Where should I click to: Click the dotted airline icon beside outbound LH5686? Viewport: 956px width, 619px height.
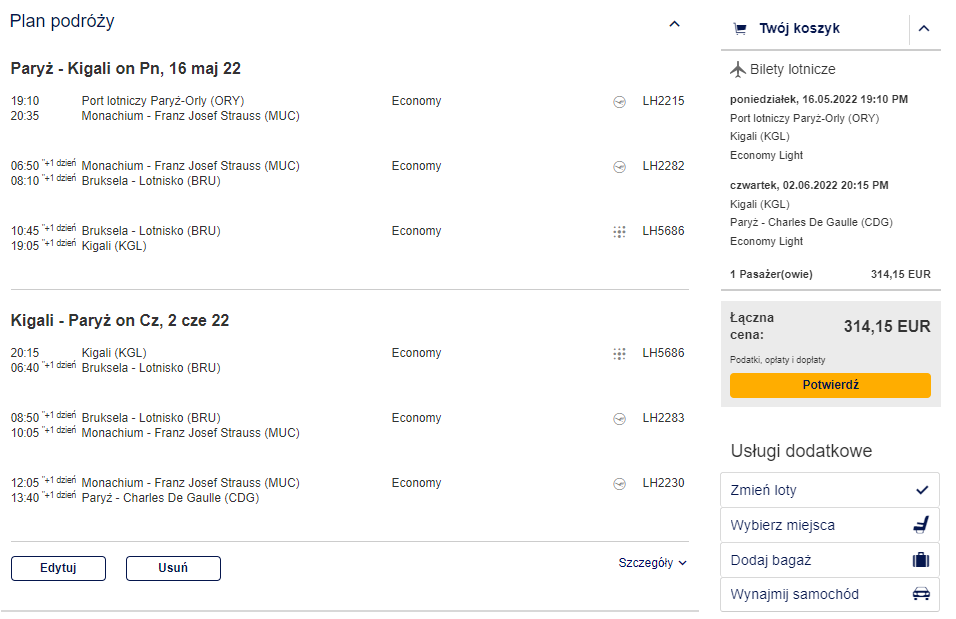tap(619, 232)
